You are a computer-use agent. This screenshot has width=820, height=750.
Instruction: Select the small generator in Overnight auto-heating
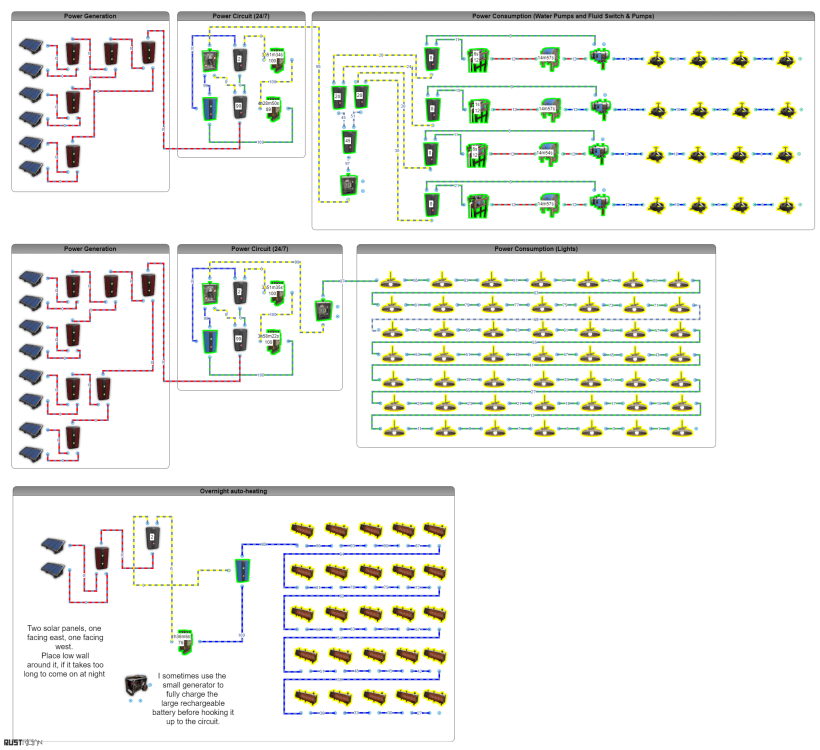coord(136,685)
